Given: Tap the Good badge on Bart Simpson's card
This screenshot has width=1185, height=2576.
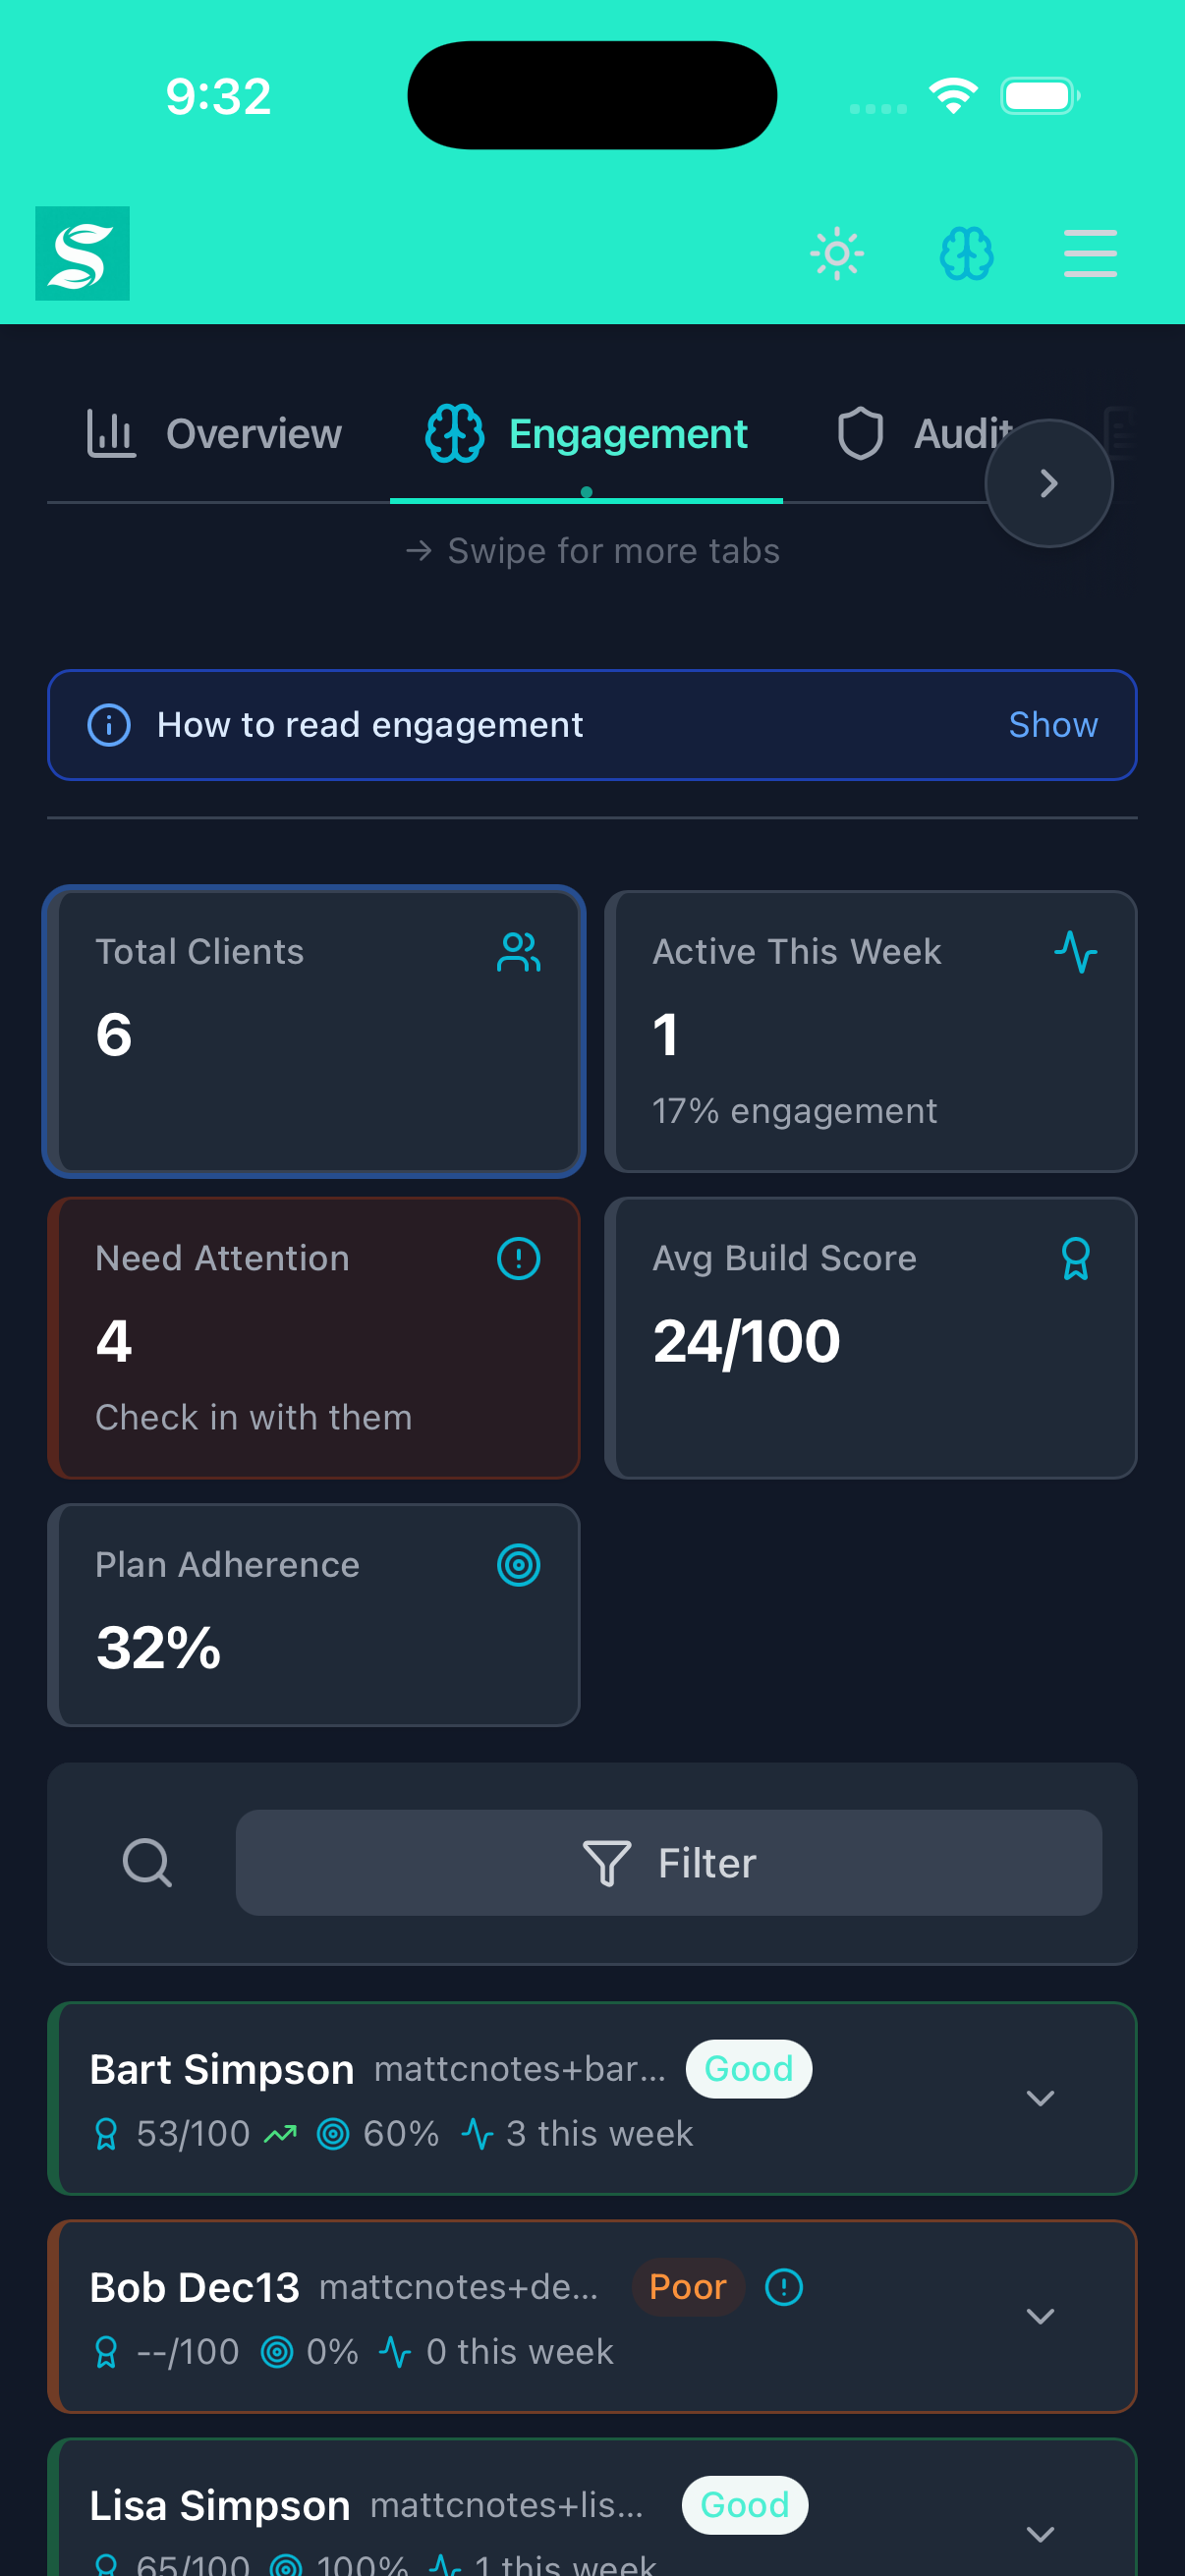Looking at the screenshot, I should (748, 2069).
